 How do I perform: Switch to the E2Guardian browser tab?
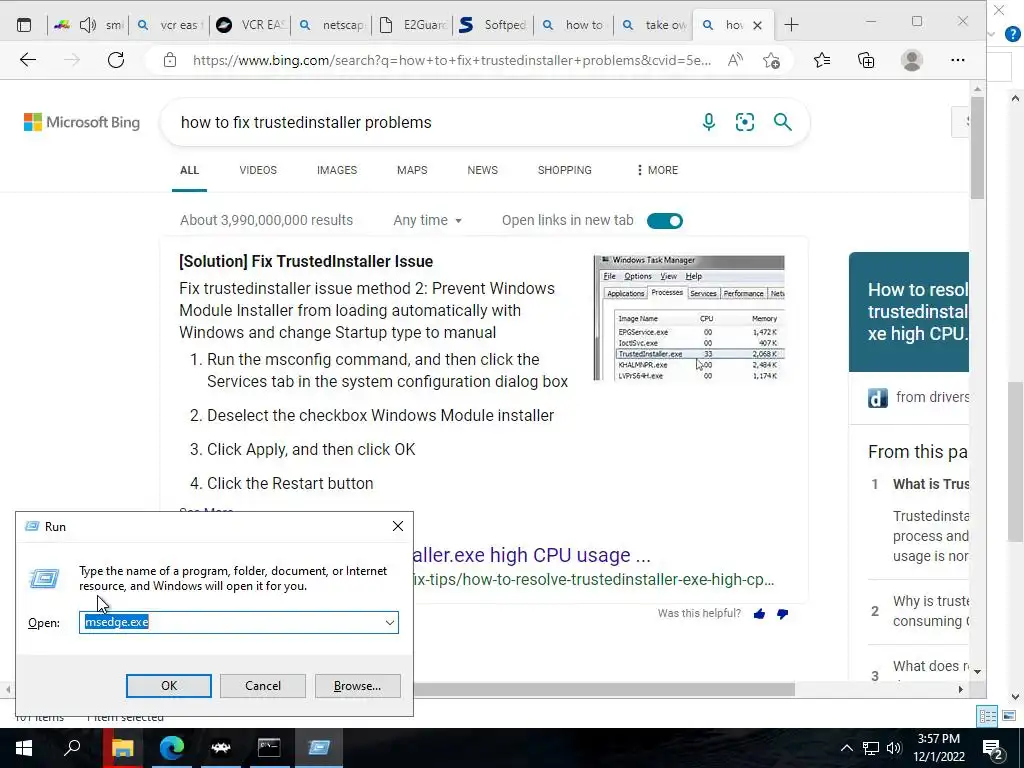click(x=413, y=25)
